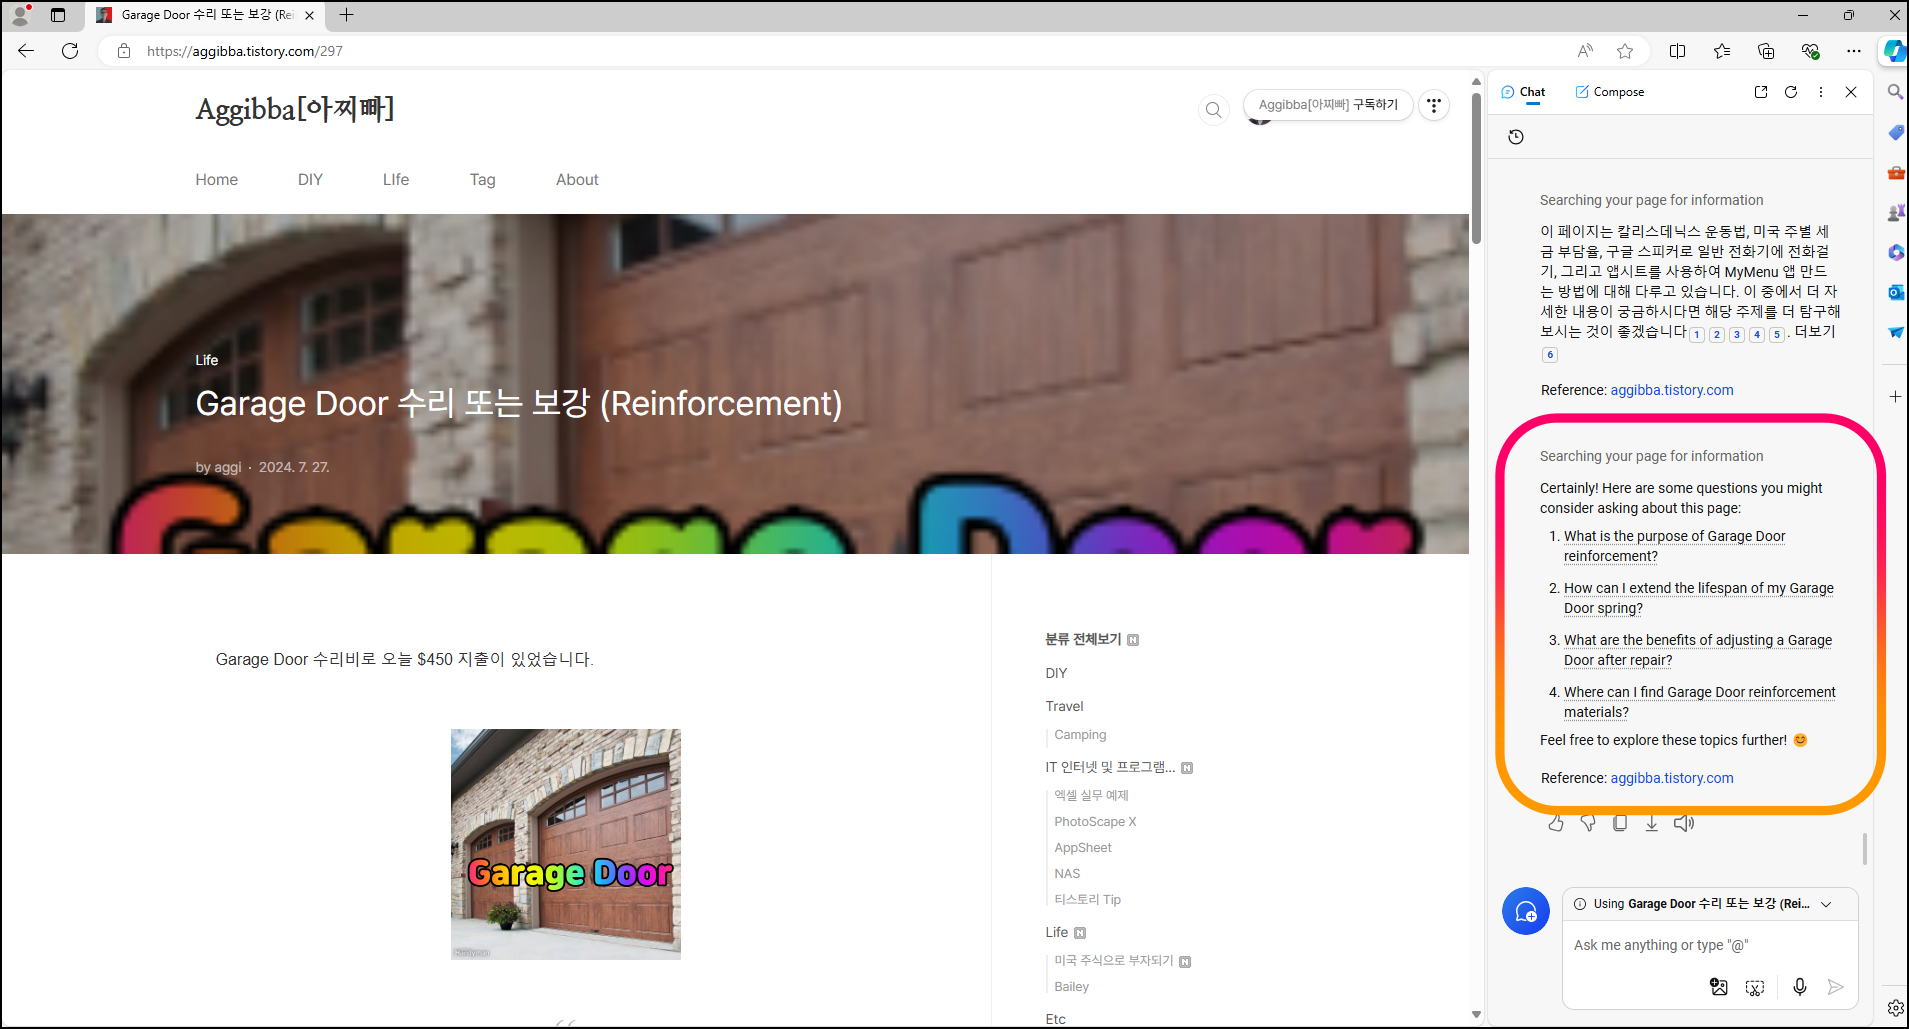Image resolution: width=1909 pixels, height=1029 pixels.
Task: Open the Bailey subcategory
Action: tap(1071, 987)
